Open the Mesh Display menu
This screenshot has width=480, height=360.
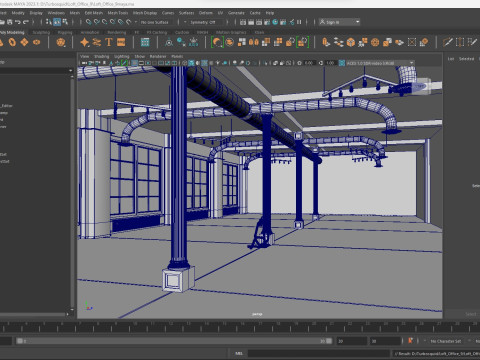click(145, 13)
